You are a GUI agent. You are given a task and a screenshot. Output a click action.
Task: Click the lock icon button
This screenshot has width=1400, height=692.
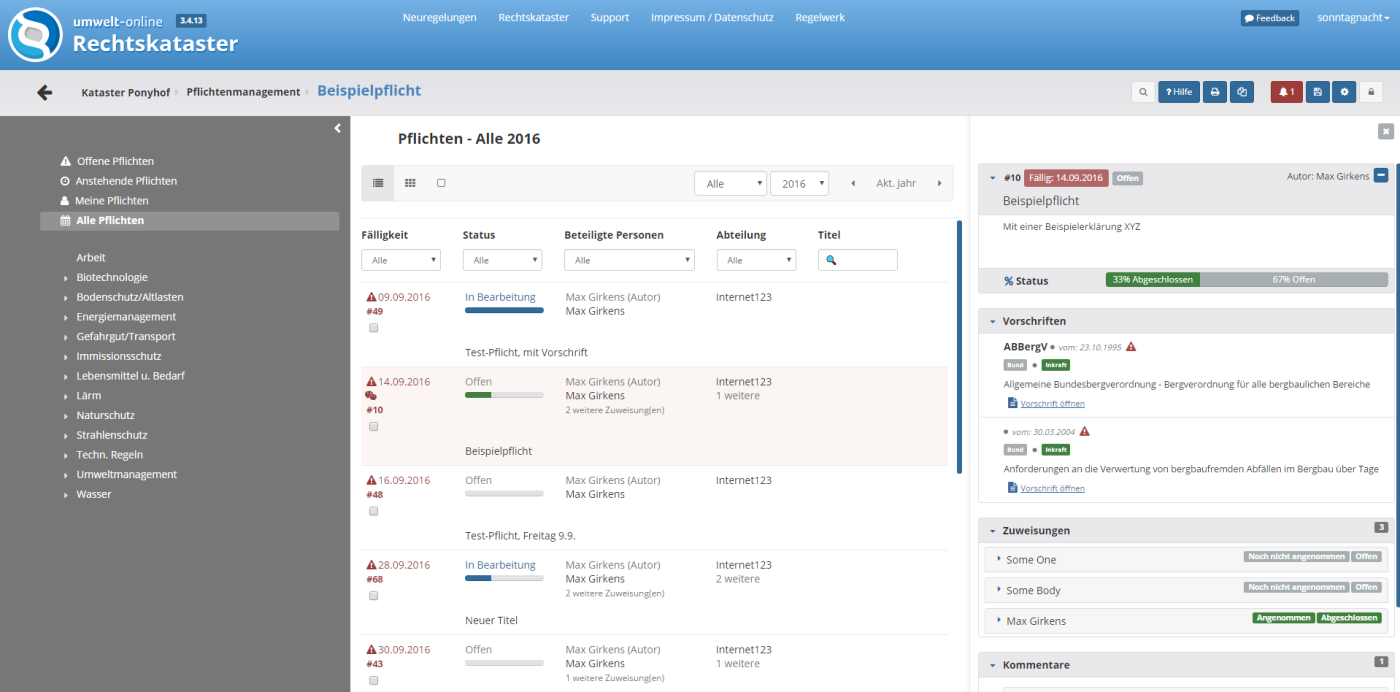coord(1371,92)
